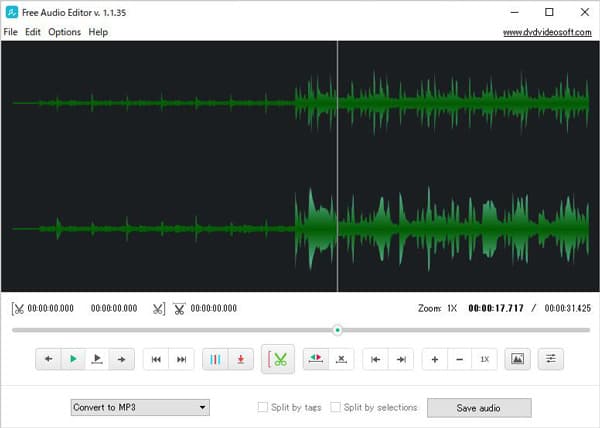
Task: Click the scissors icon with overline
Action: 179,308
